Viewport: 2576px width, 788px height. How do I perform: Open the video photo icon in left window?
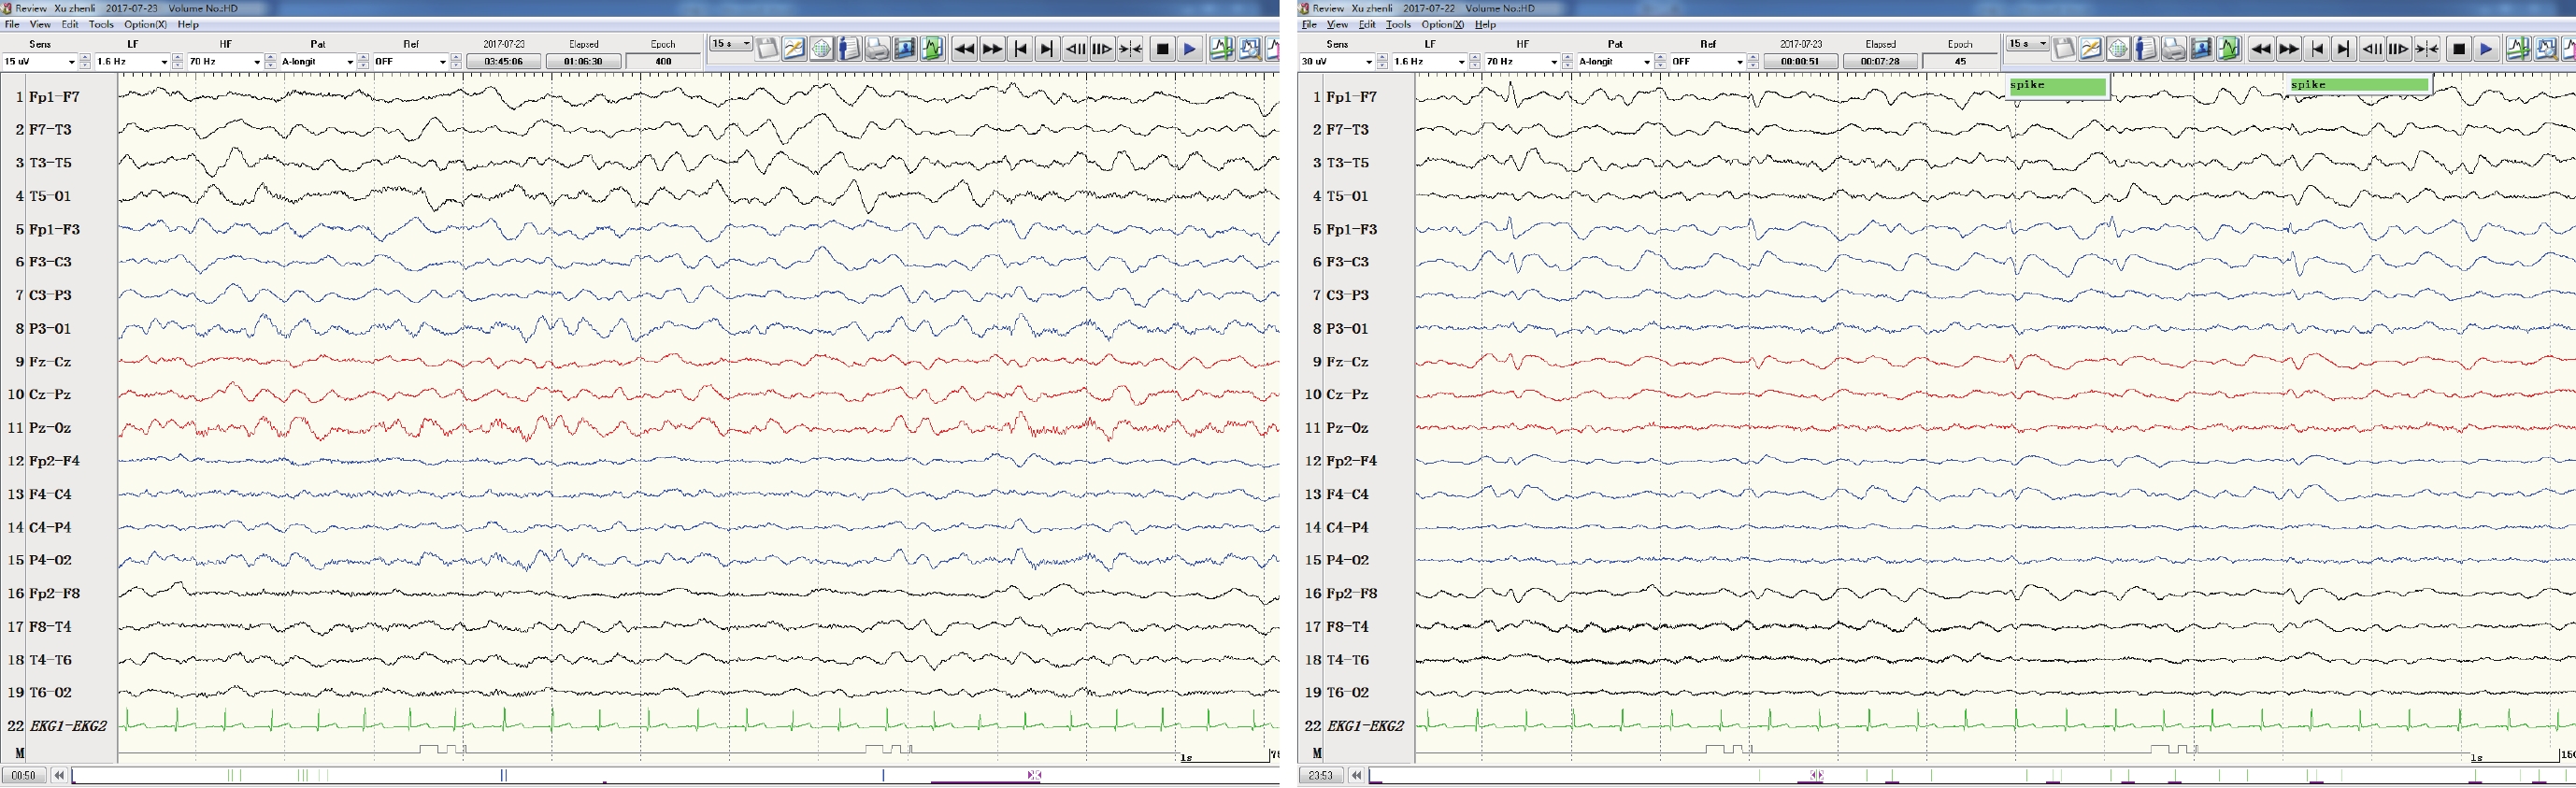tap(905, 48)
